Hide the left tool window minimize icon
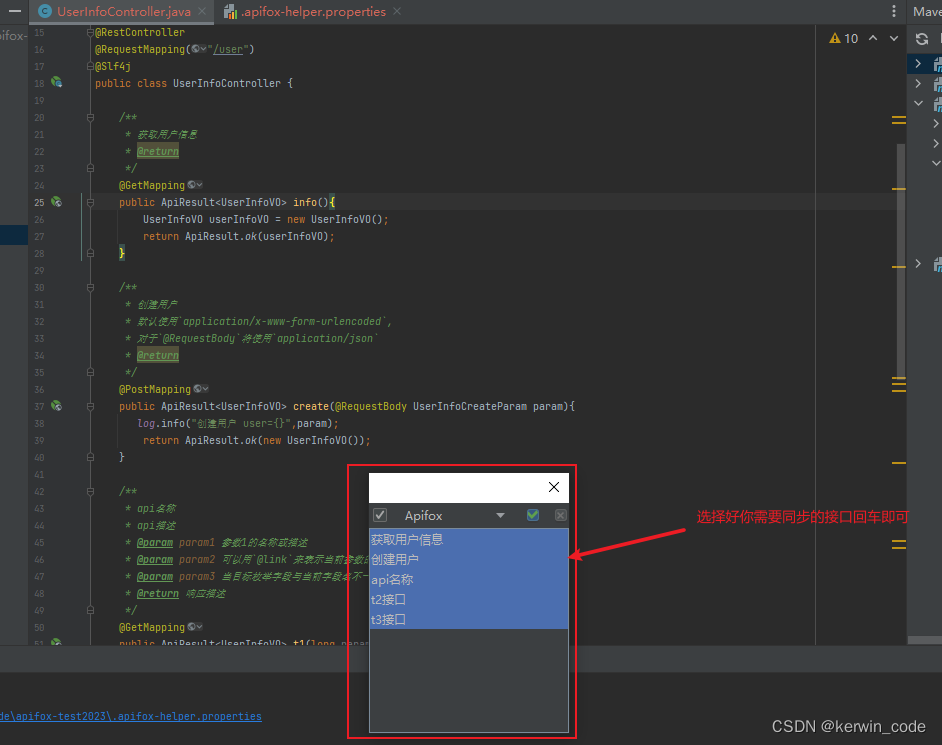Image resolution: width=942 pixels, height=745 pixels. (15, 11)
